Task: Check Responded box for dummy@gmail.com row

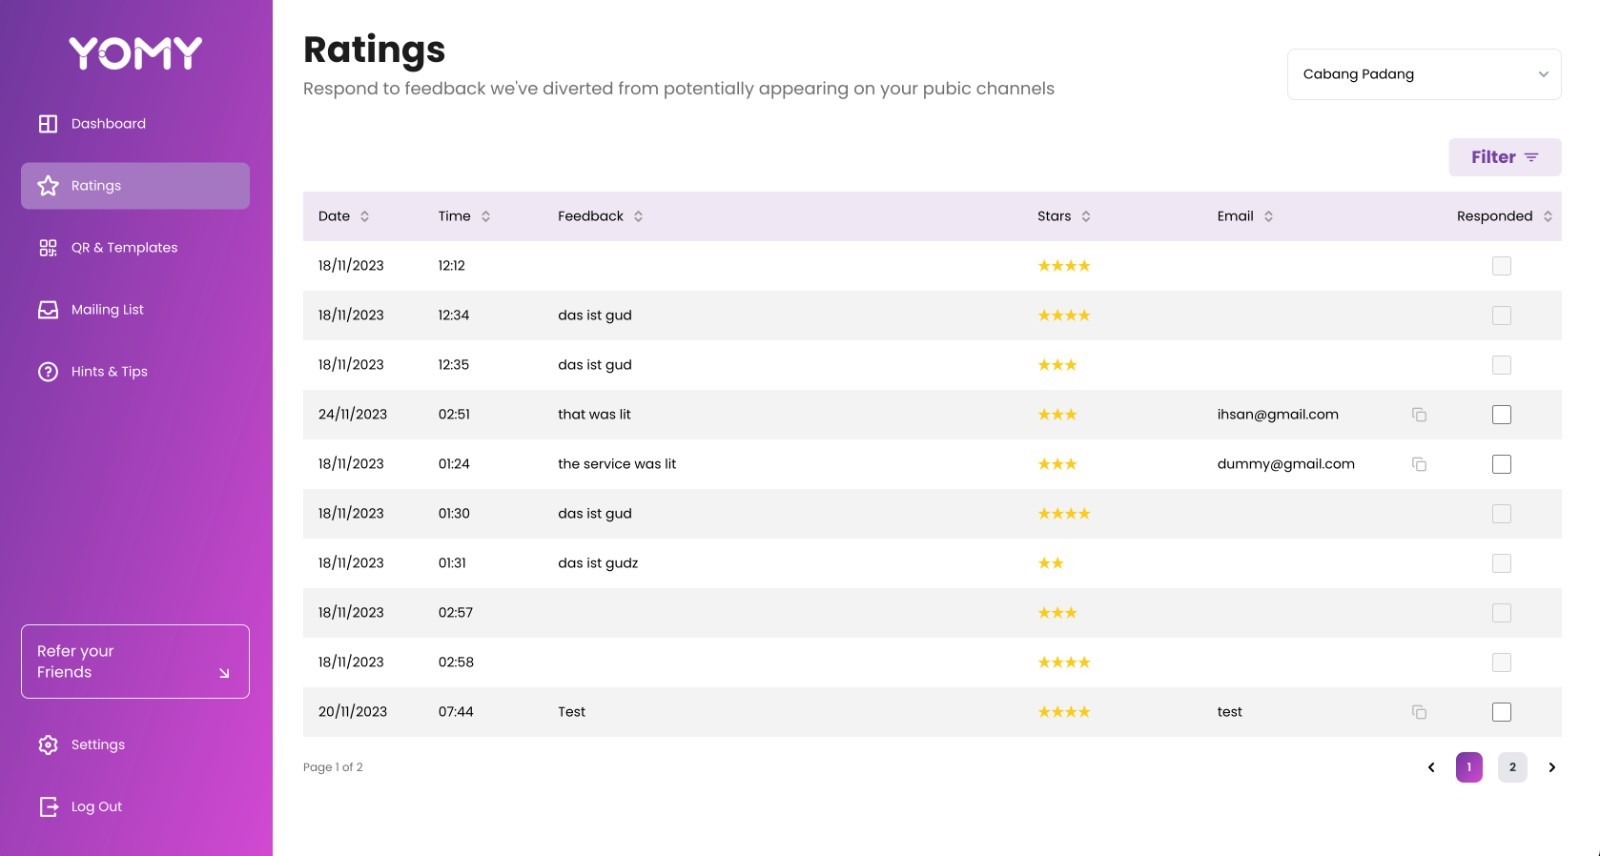Action: [x=1502, y=464]
